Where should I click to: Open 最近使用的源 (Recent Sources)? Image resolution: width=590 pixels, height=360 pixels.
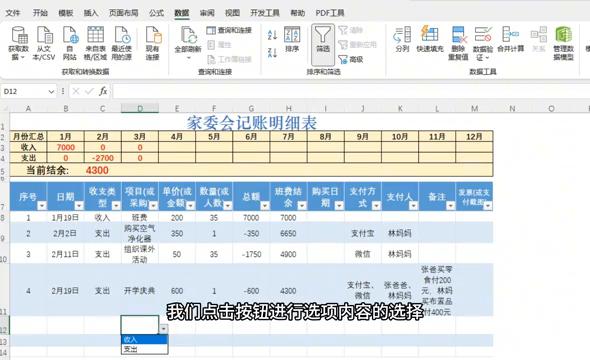coord(121,43)
